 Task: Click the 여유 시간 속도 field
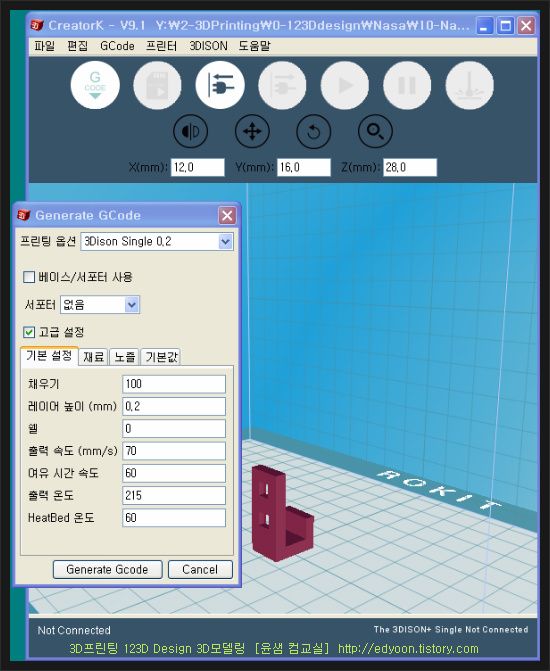tap(174, 473)
